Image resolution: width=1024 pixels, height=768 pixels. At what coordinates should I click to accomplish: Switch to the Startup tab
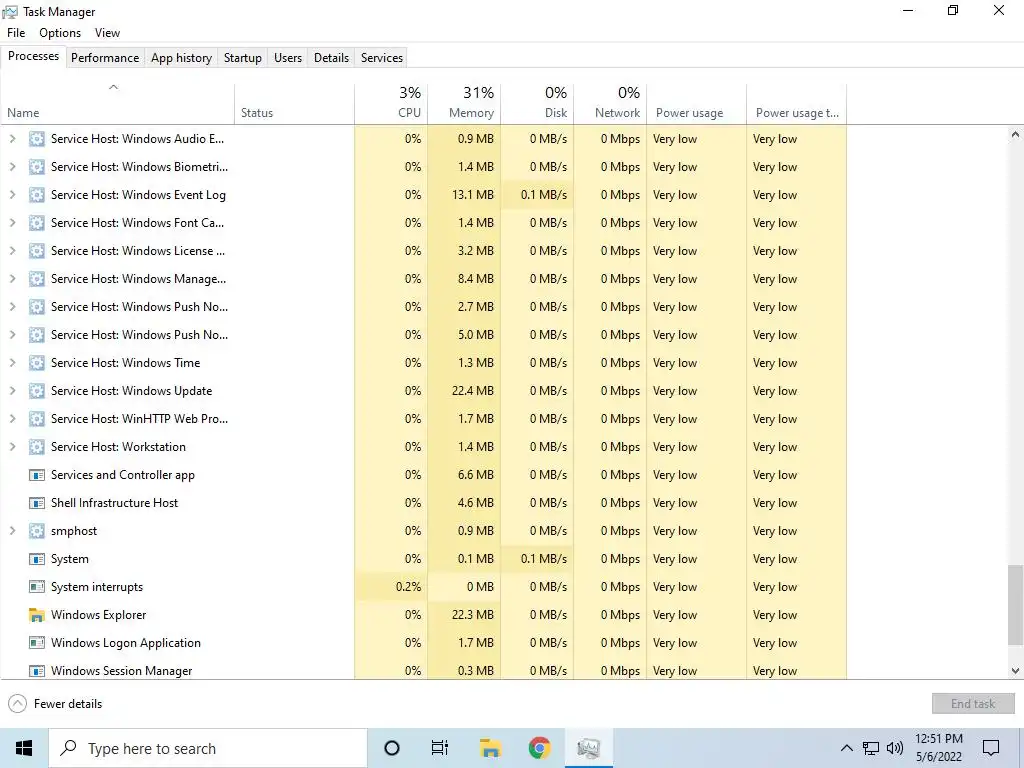point(243,57)
